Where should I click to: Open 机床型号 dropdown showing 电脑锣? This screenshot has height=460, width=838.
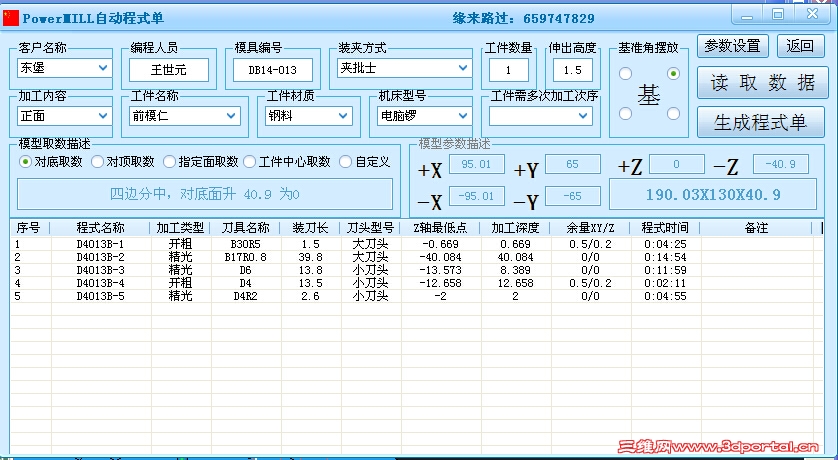coord(424,116)
